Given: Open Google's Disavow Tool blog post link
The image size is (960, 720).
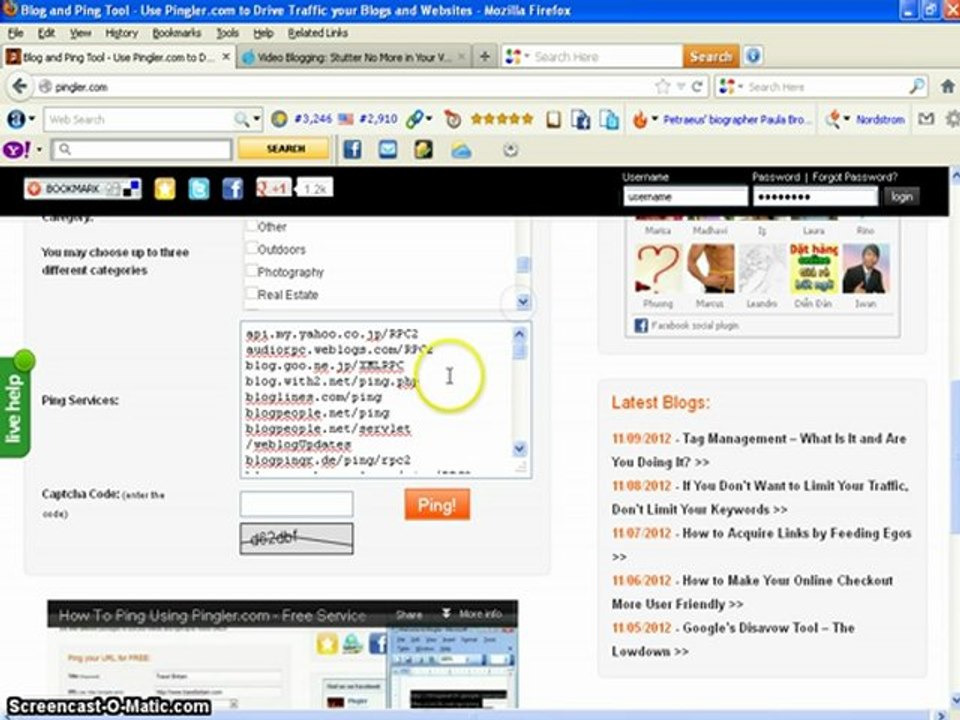Looking at the screenshot, I should pos(733,639).
